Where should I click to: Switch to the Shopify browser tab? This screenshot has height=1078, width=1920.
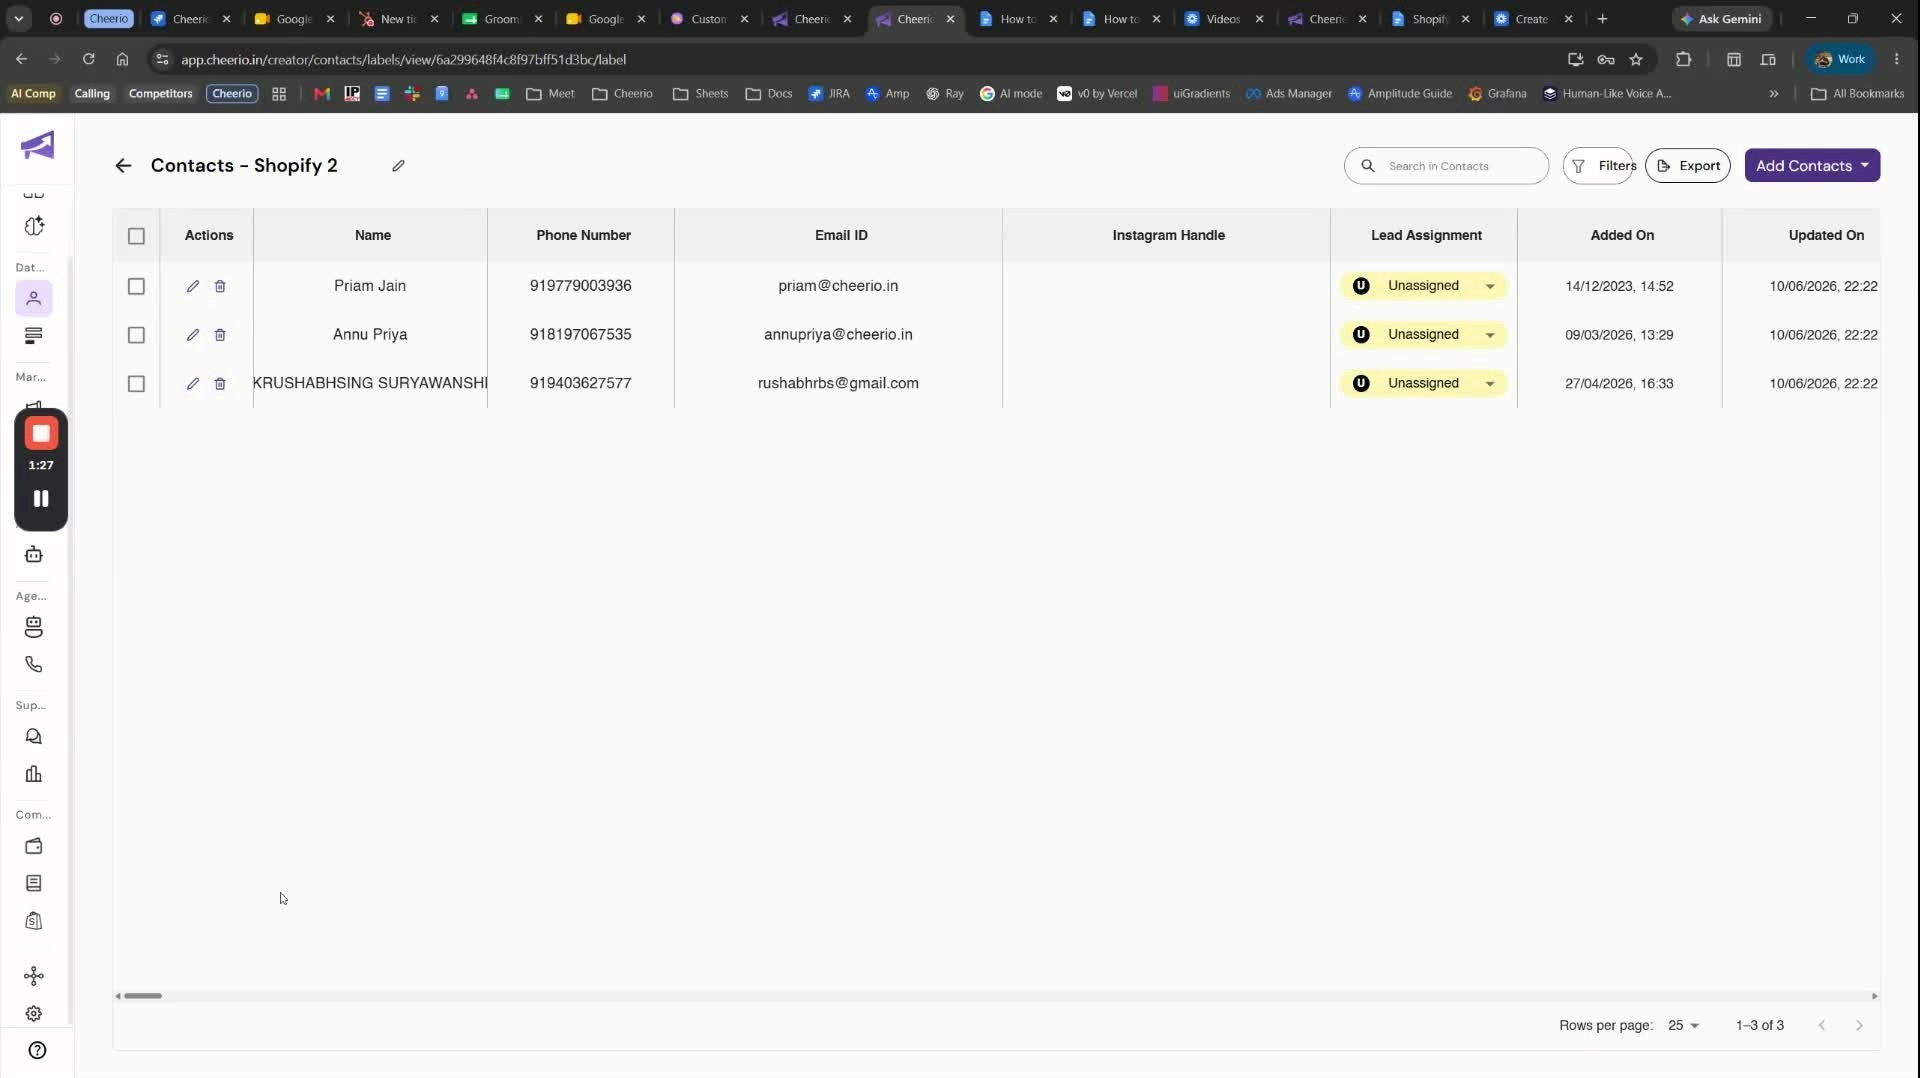click(x=1430, y=19)
